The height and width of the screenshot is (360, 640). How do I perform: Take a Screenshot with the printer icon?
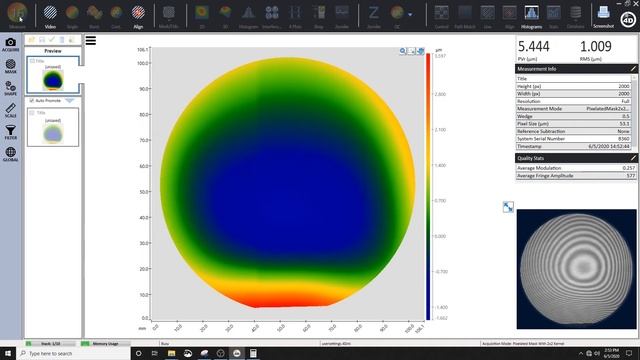tap(603, 16)
